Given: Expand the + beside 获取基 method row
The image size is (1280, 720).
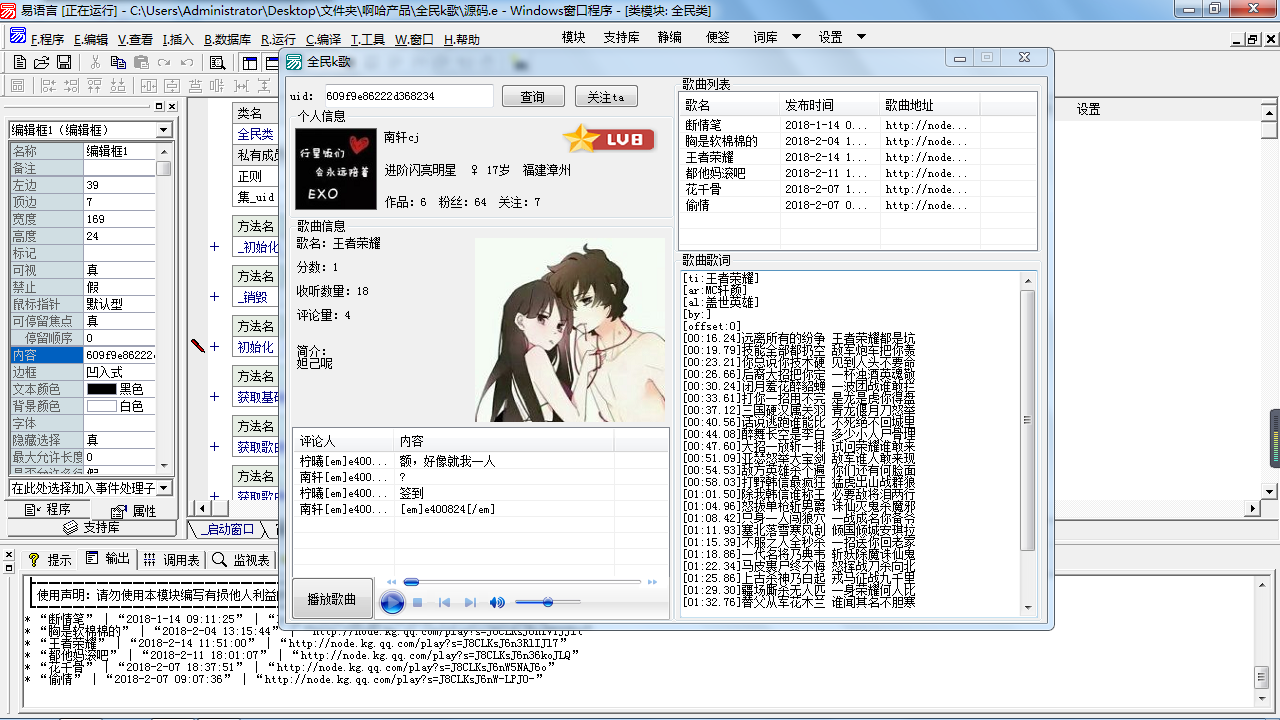Looking at the screenshot, I should (214, 396).
